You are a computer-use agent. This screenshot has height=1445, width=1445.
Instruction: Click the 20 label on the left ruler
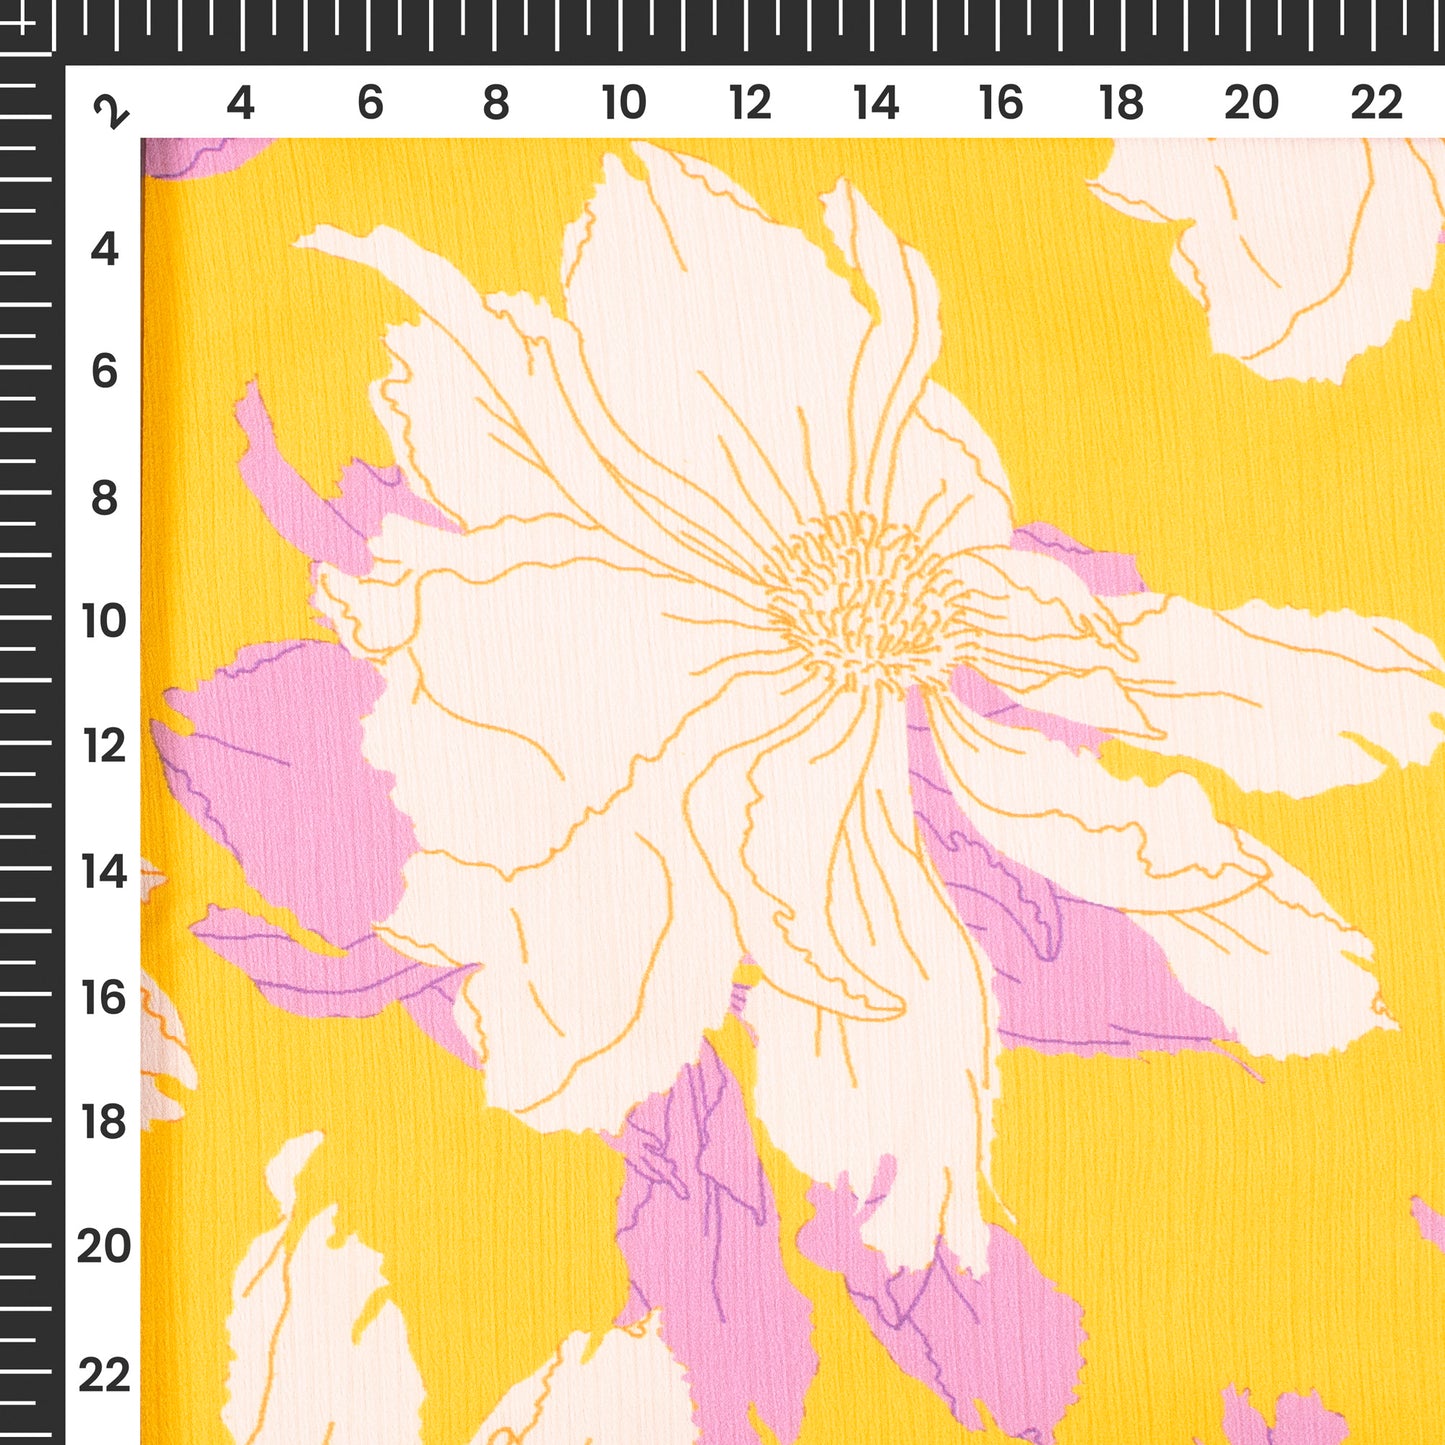104,1247
